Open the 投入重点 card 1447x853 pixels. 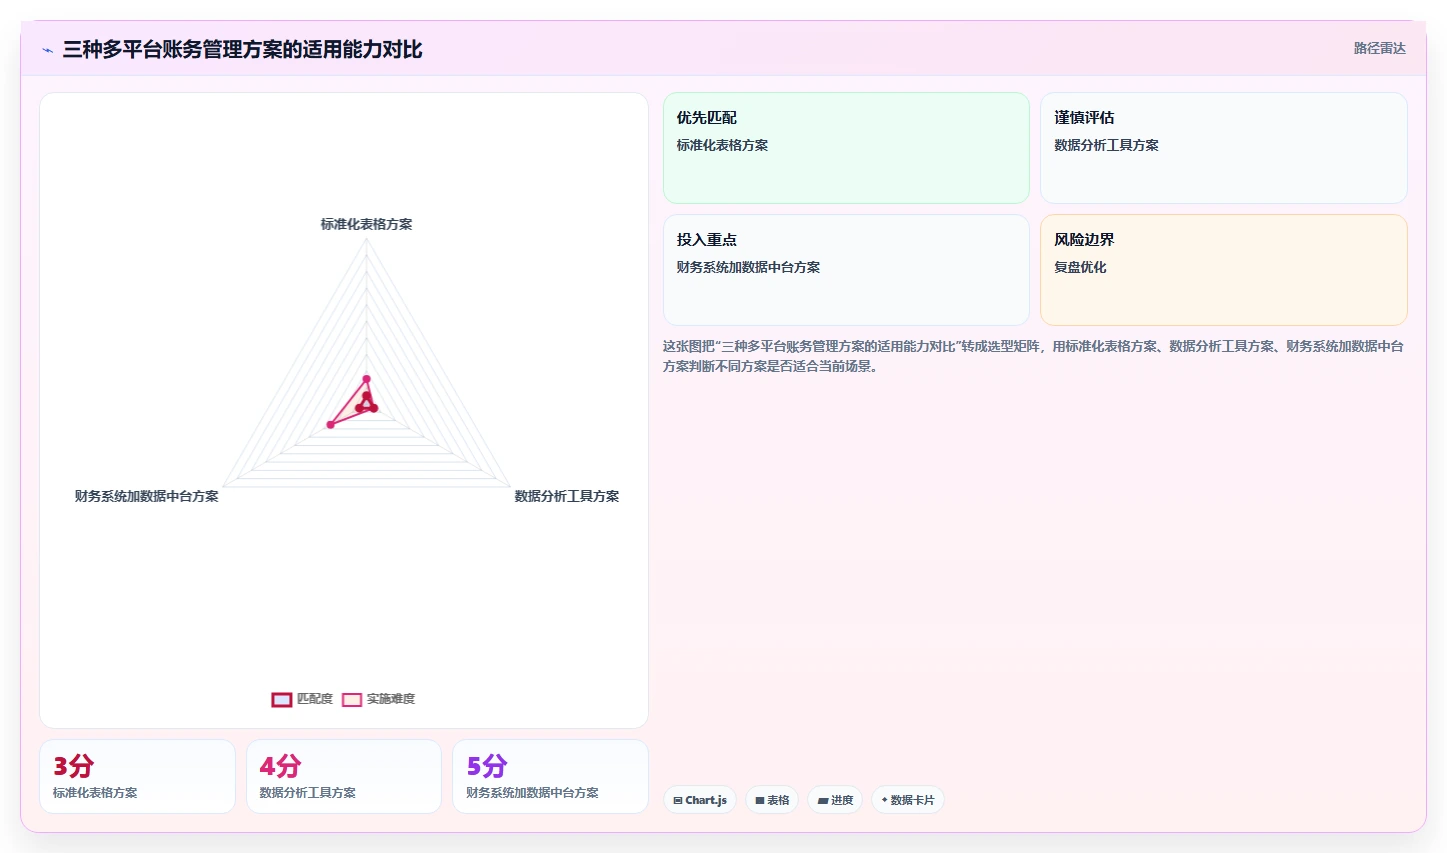click(x=846, y=270)
